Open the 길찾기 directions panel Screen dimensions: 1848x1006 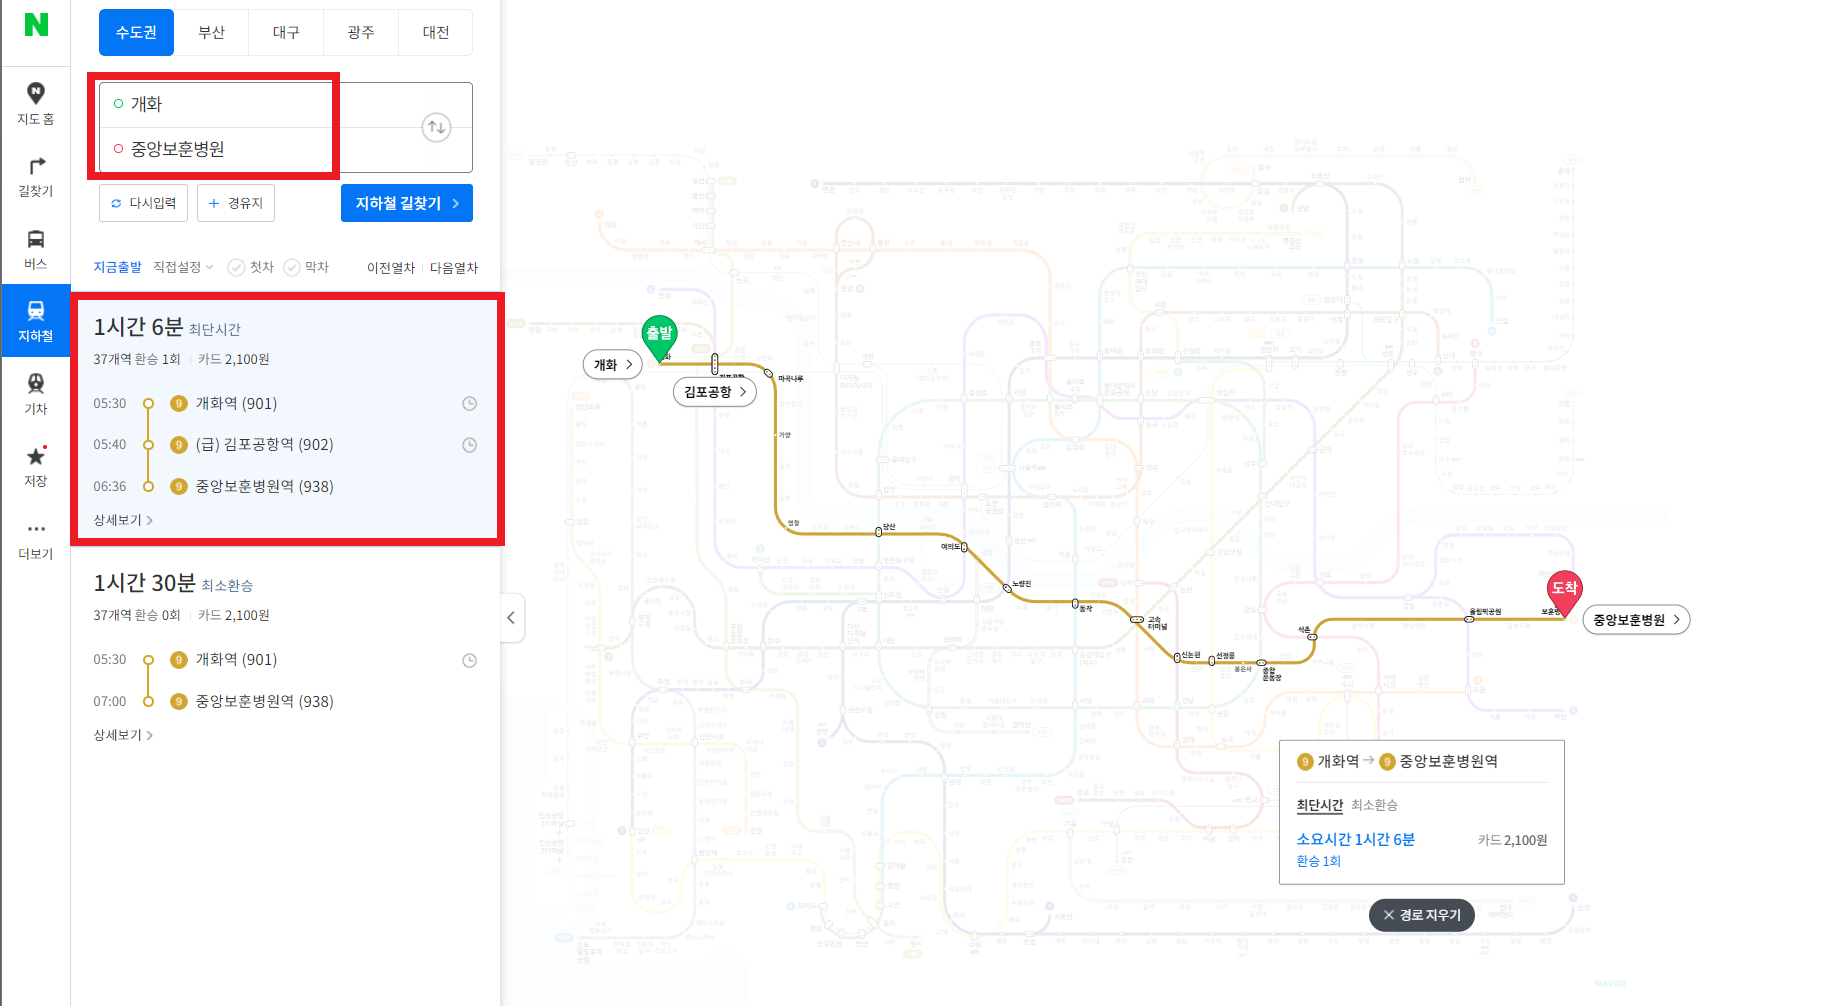(36, 177)
